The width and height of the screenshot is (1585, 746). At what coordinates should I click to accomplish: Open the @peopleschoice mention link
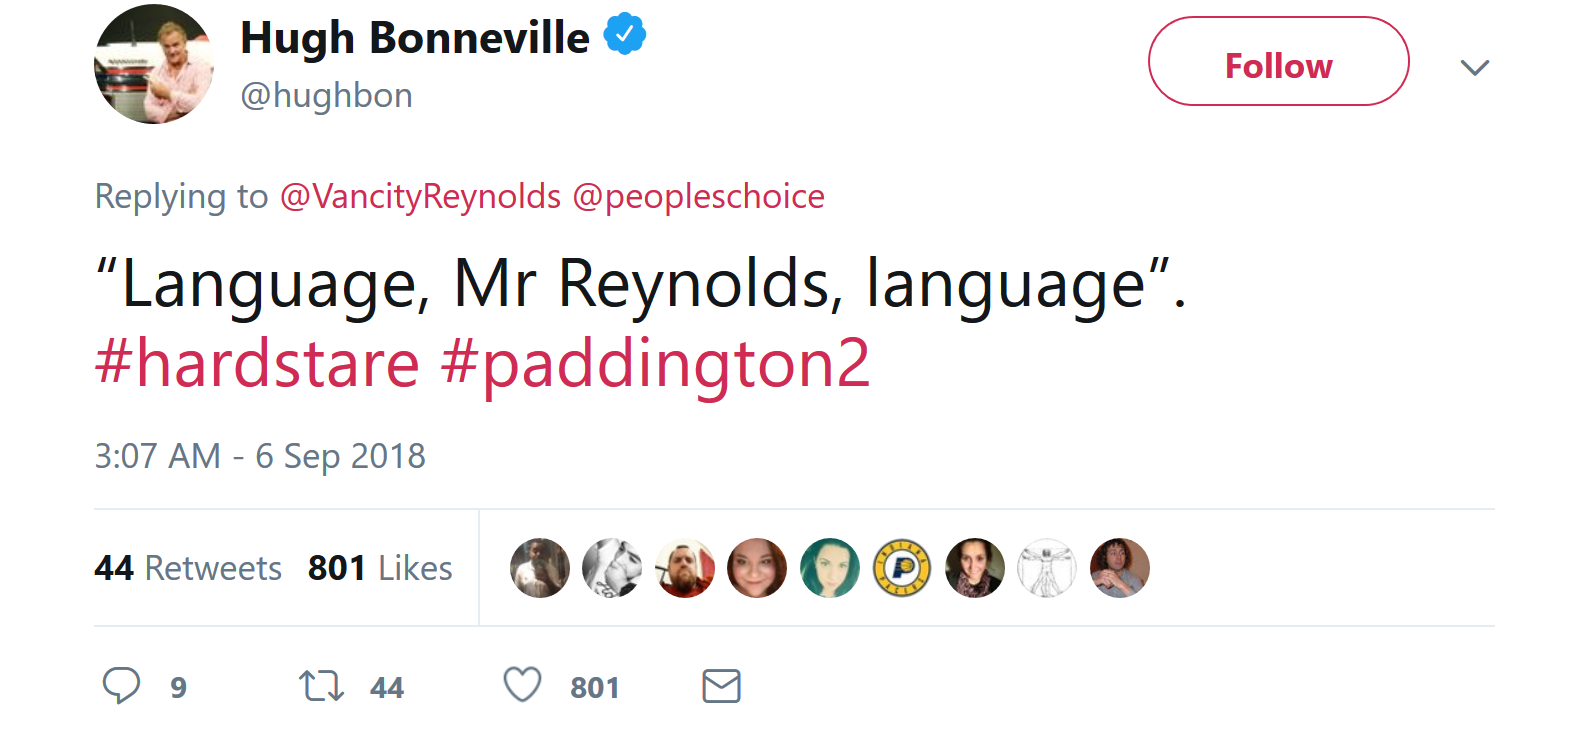[x=698, y=196]
